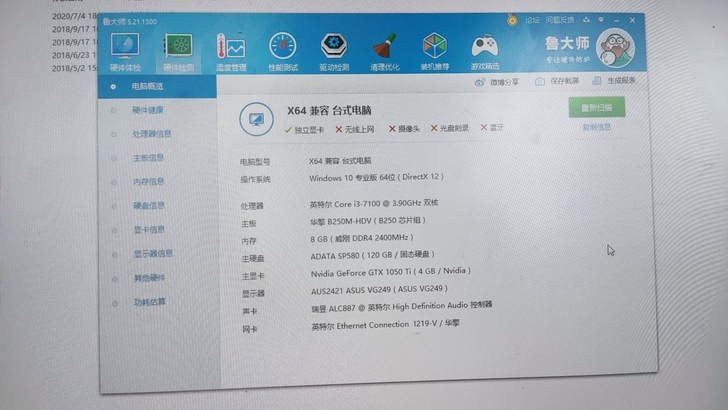Open the title bar dropdown menu arrow

click(601, 20)
